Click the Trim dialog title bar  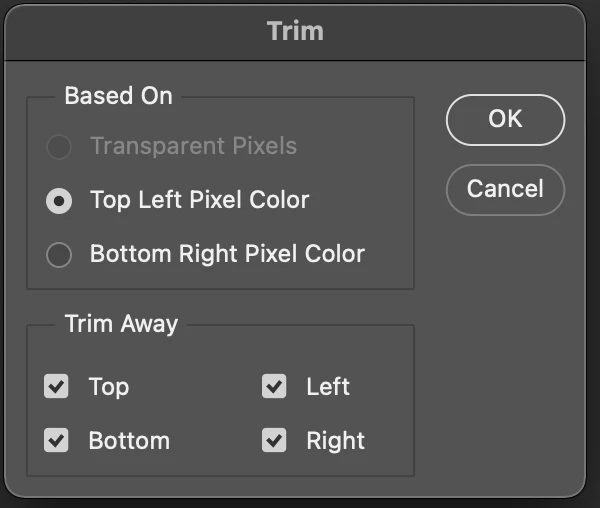(x=295, y=30)
